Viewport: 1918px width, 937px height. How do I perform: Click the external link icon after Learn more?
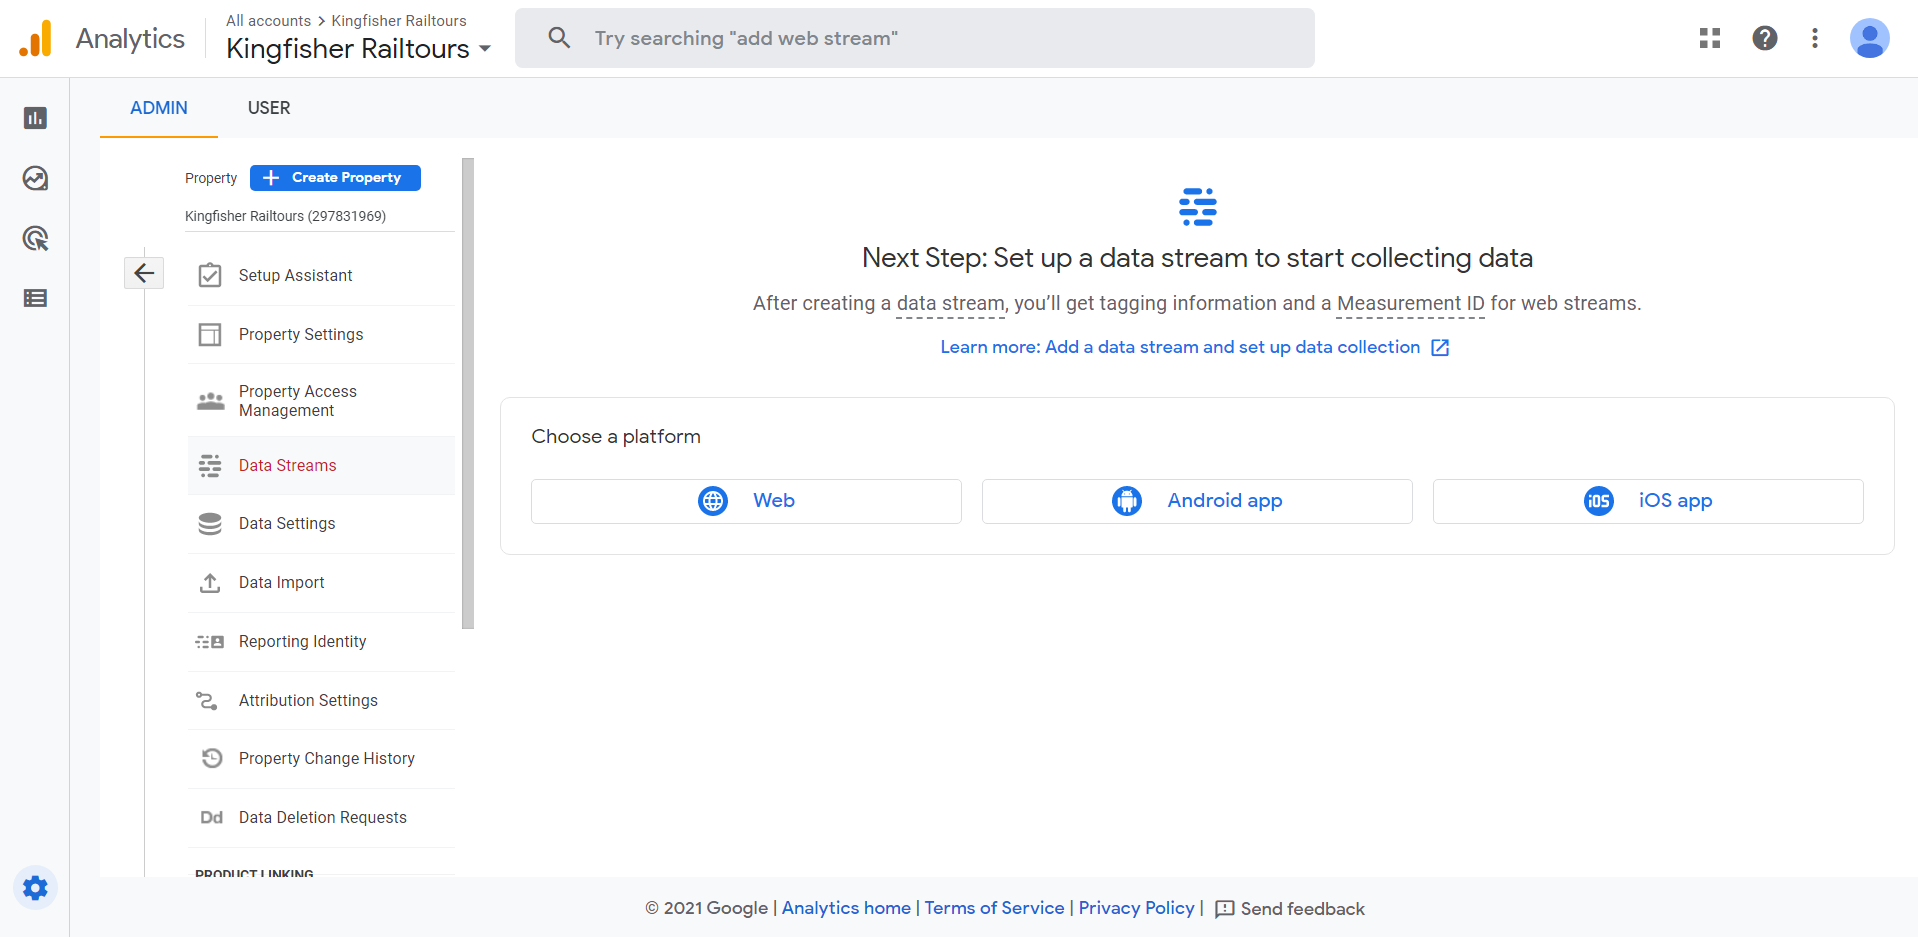(x=1440, y=347)
